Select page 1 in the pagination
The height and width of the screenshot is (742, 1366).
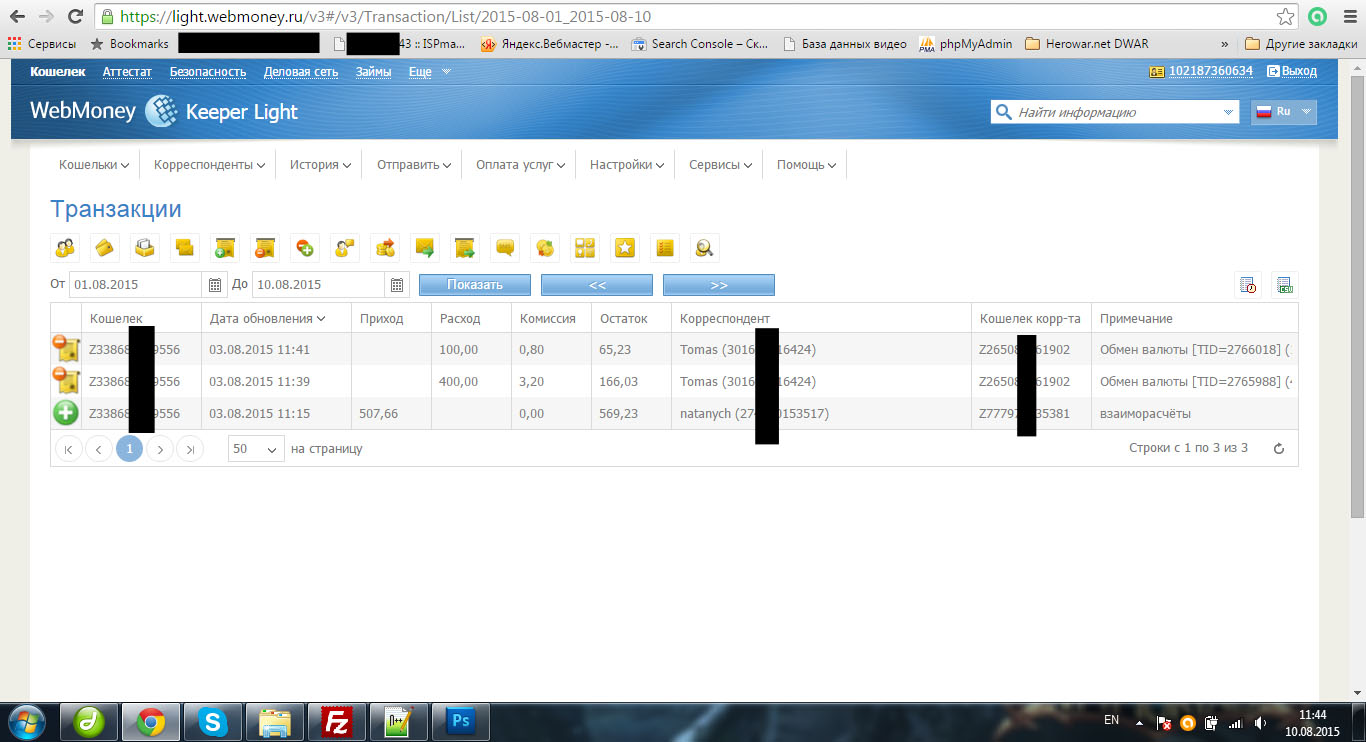(129, 449)
